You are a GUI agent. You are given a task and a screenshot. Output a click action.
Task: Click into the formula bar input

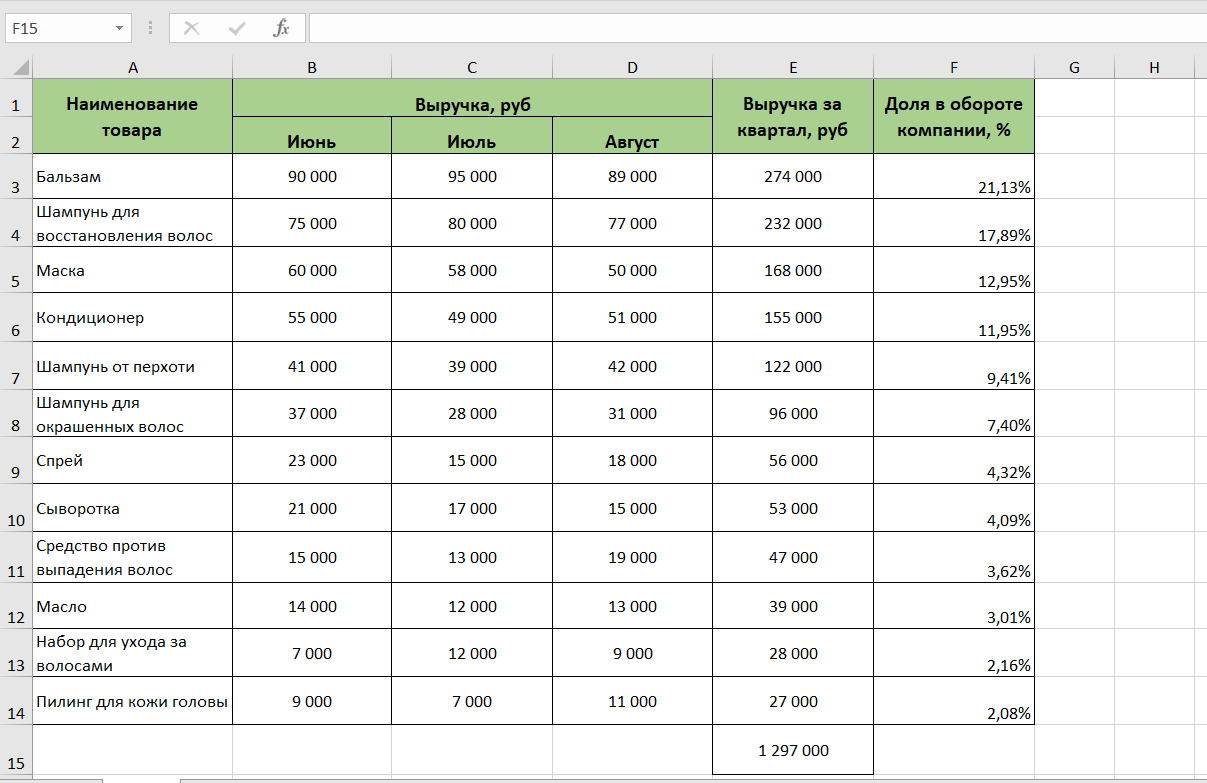[757, 29]
